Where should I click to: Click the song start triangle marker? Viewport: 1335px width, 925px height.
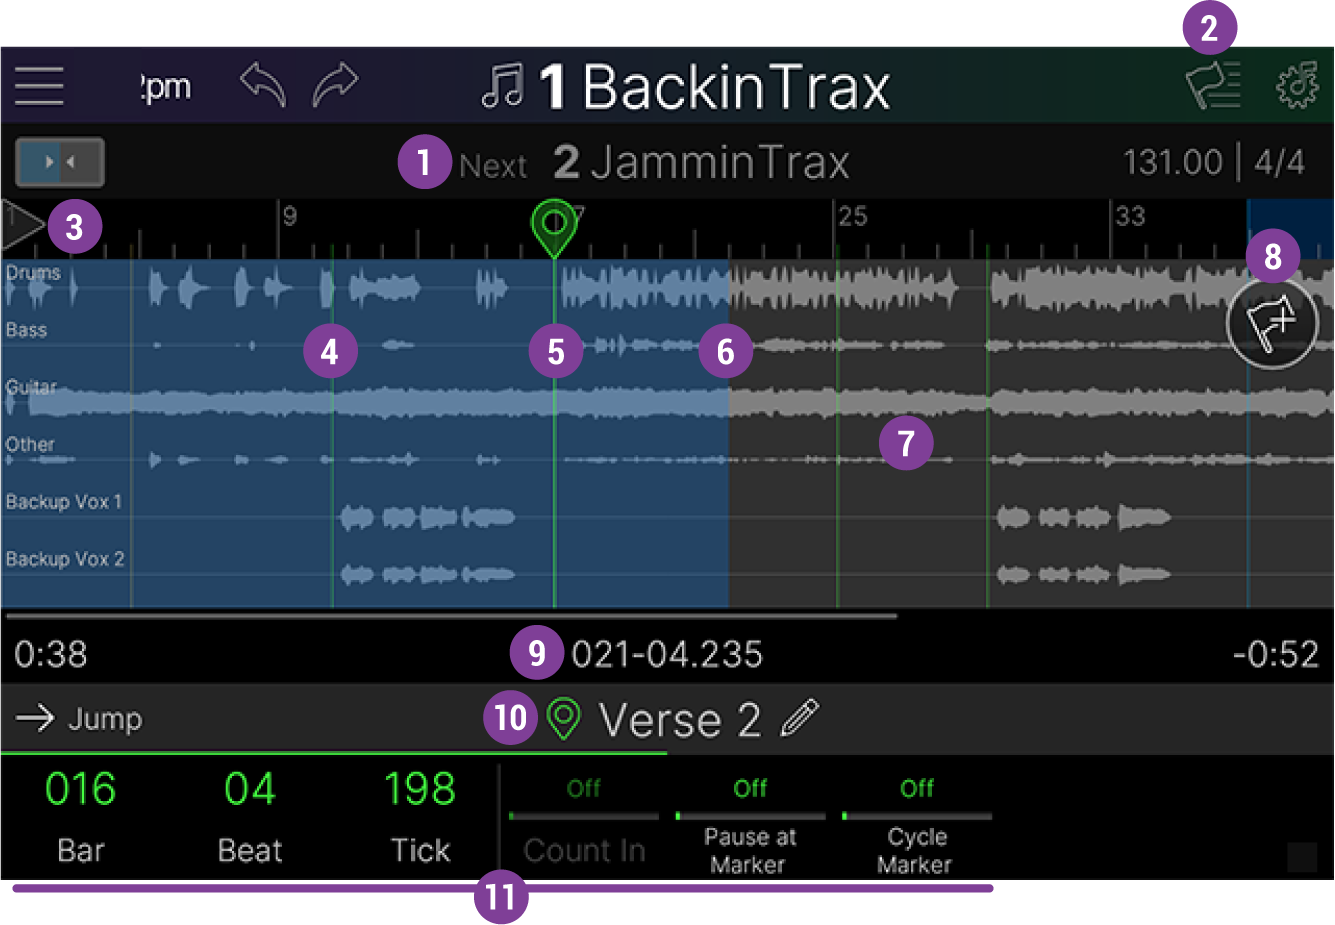[20, 224]
